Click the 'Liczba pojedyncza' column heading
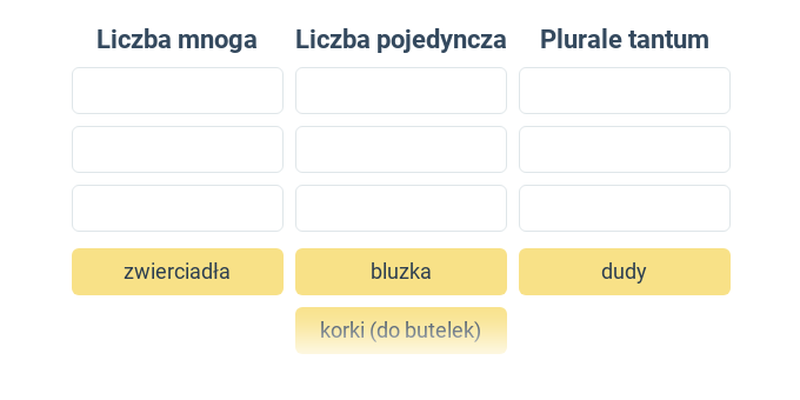 401,40
